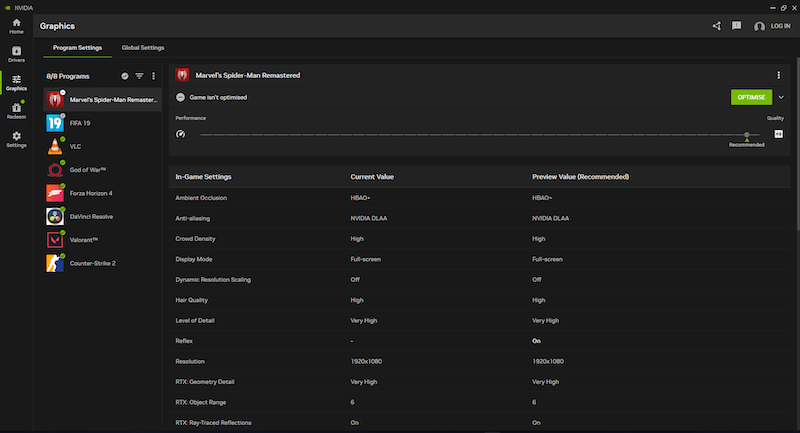This screenshot has height=433, width=800.
Task: Click the performance-quality slider handle
Action: [746, 135]
